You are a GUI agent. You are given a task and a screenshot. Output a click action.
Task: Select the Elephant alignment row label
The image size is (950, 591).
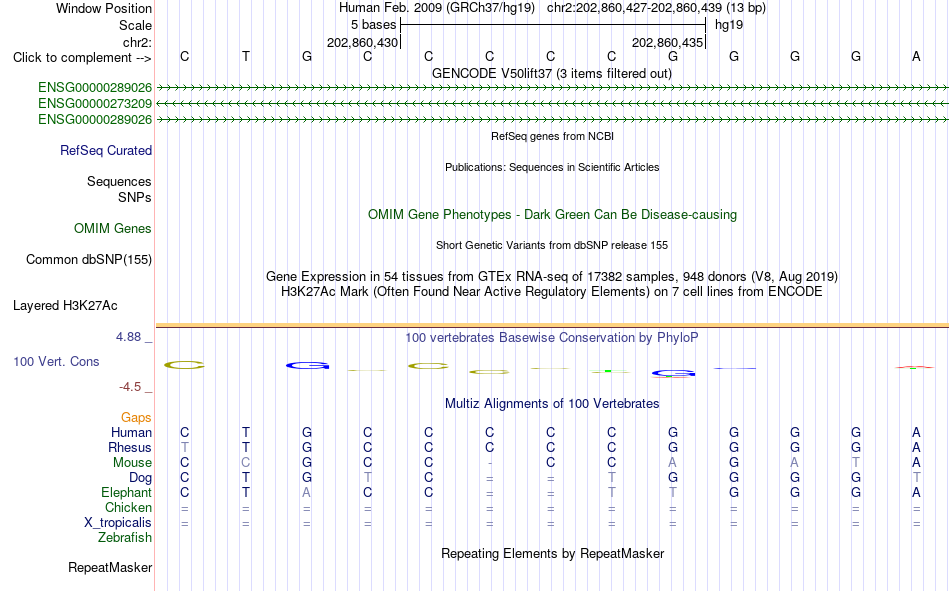coord(127,492)
